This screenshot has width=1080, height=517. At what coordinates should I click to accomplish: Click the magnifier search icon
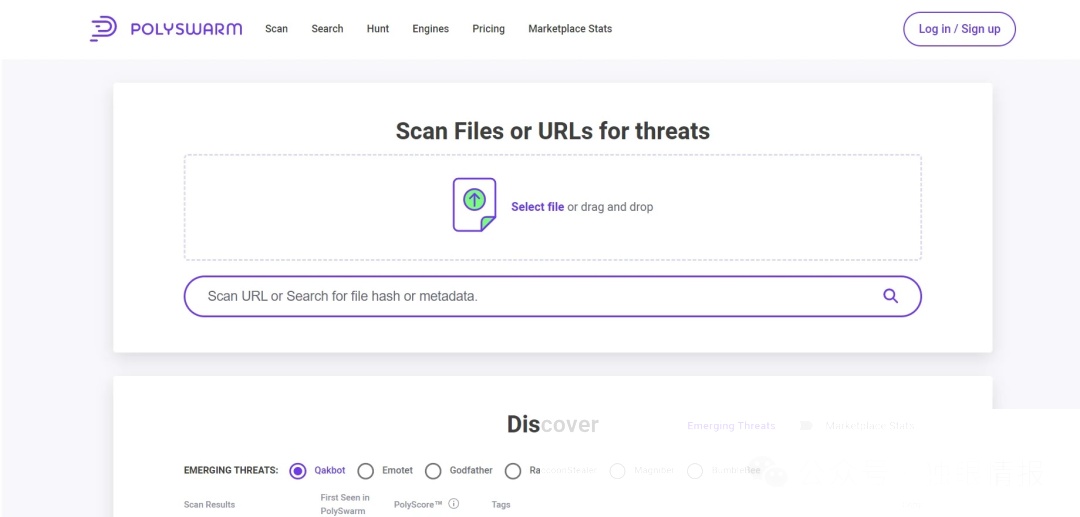[891, 296]
